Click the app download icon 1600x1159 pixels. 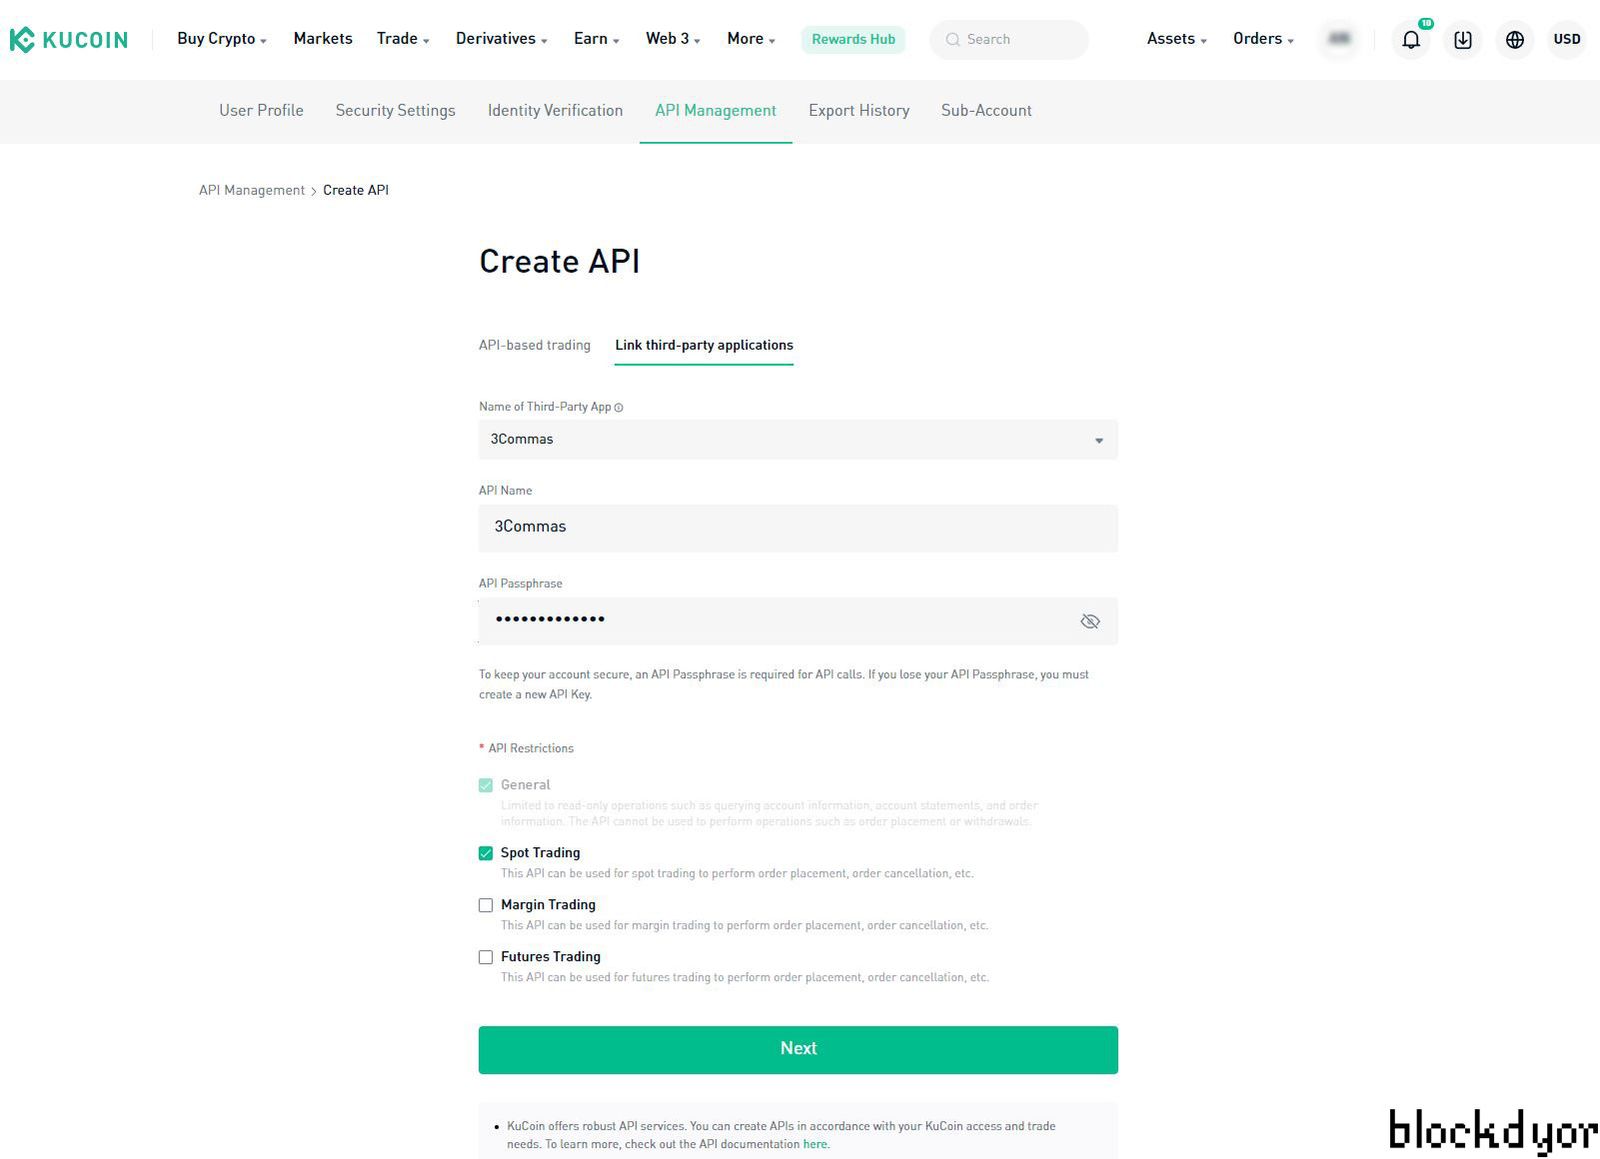click(1462, 39)
